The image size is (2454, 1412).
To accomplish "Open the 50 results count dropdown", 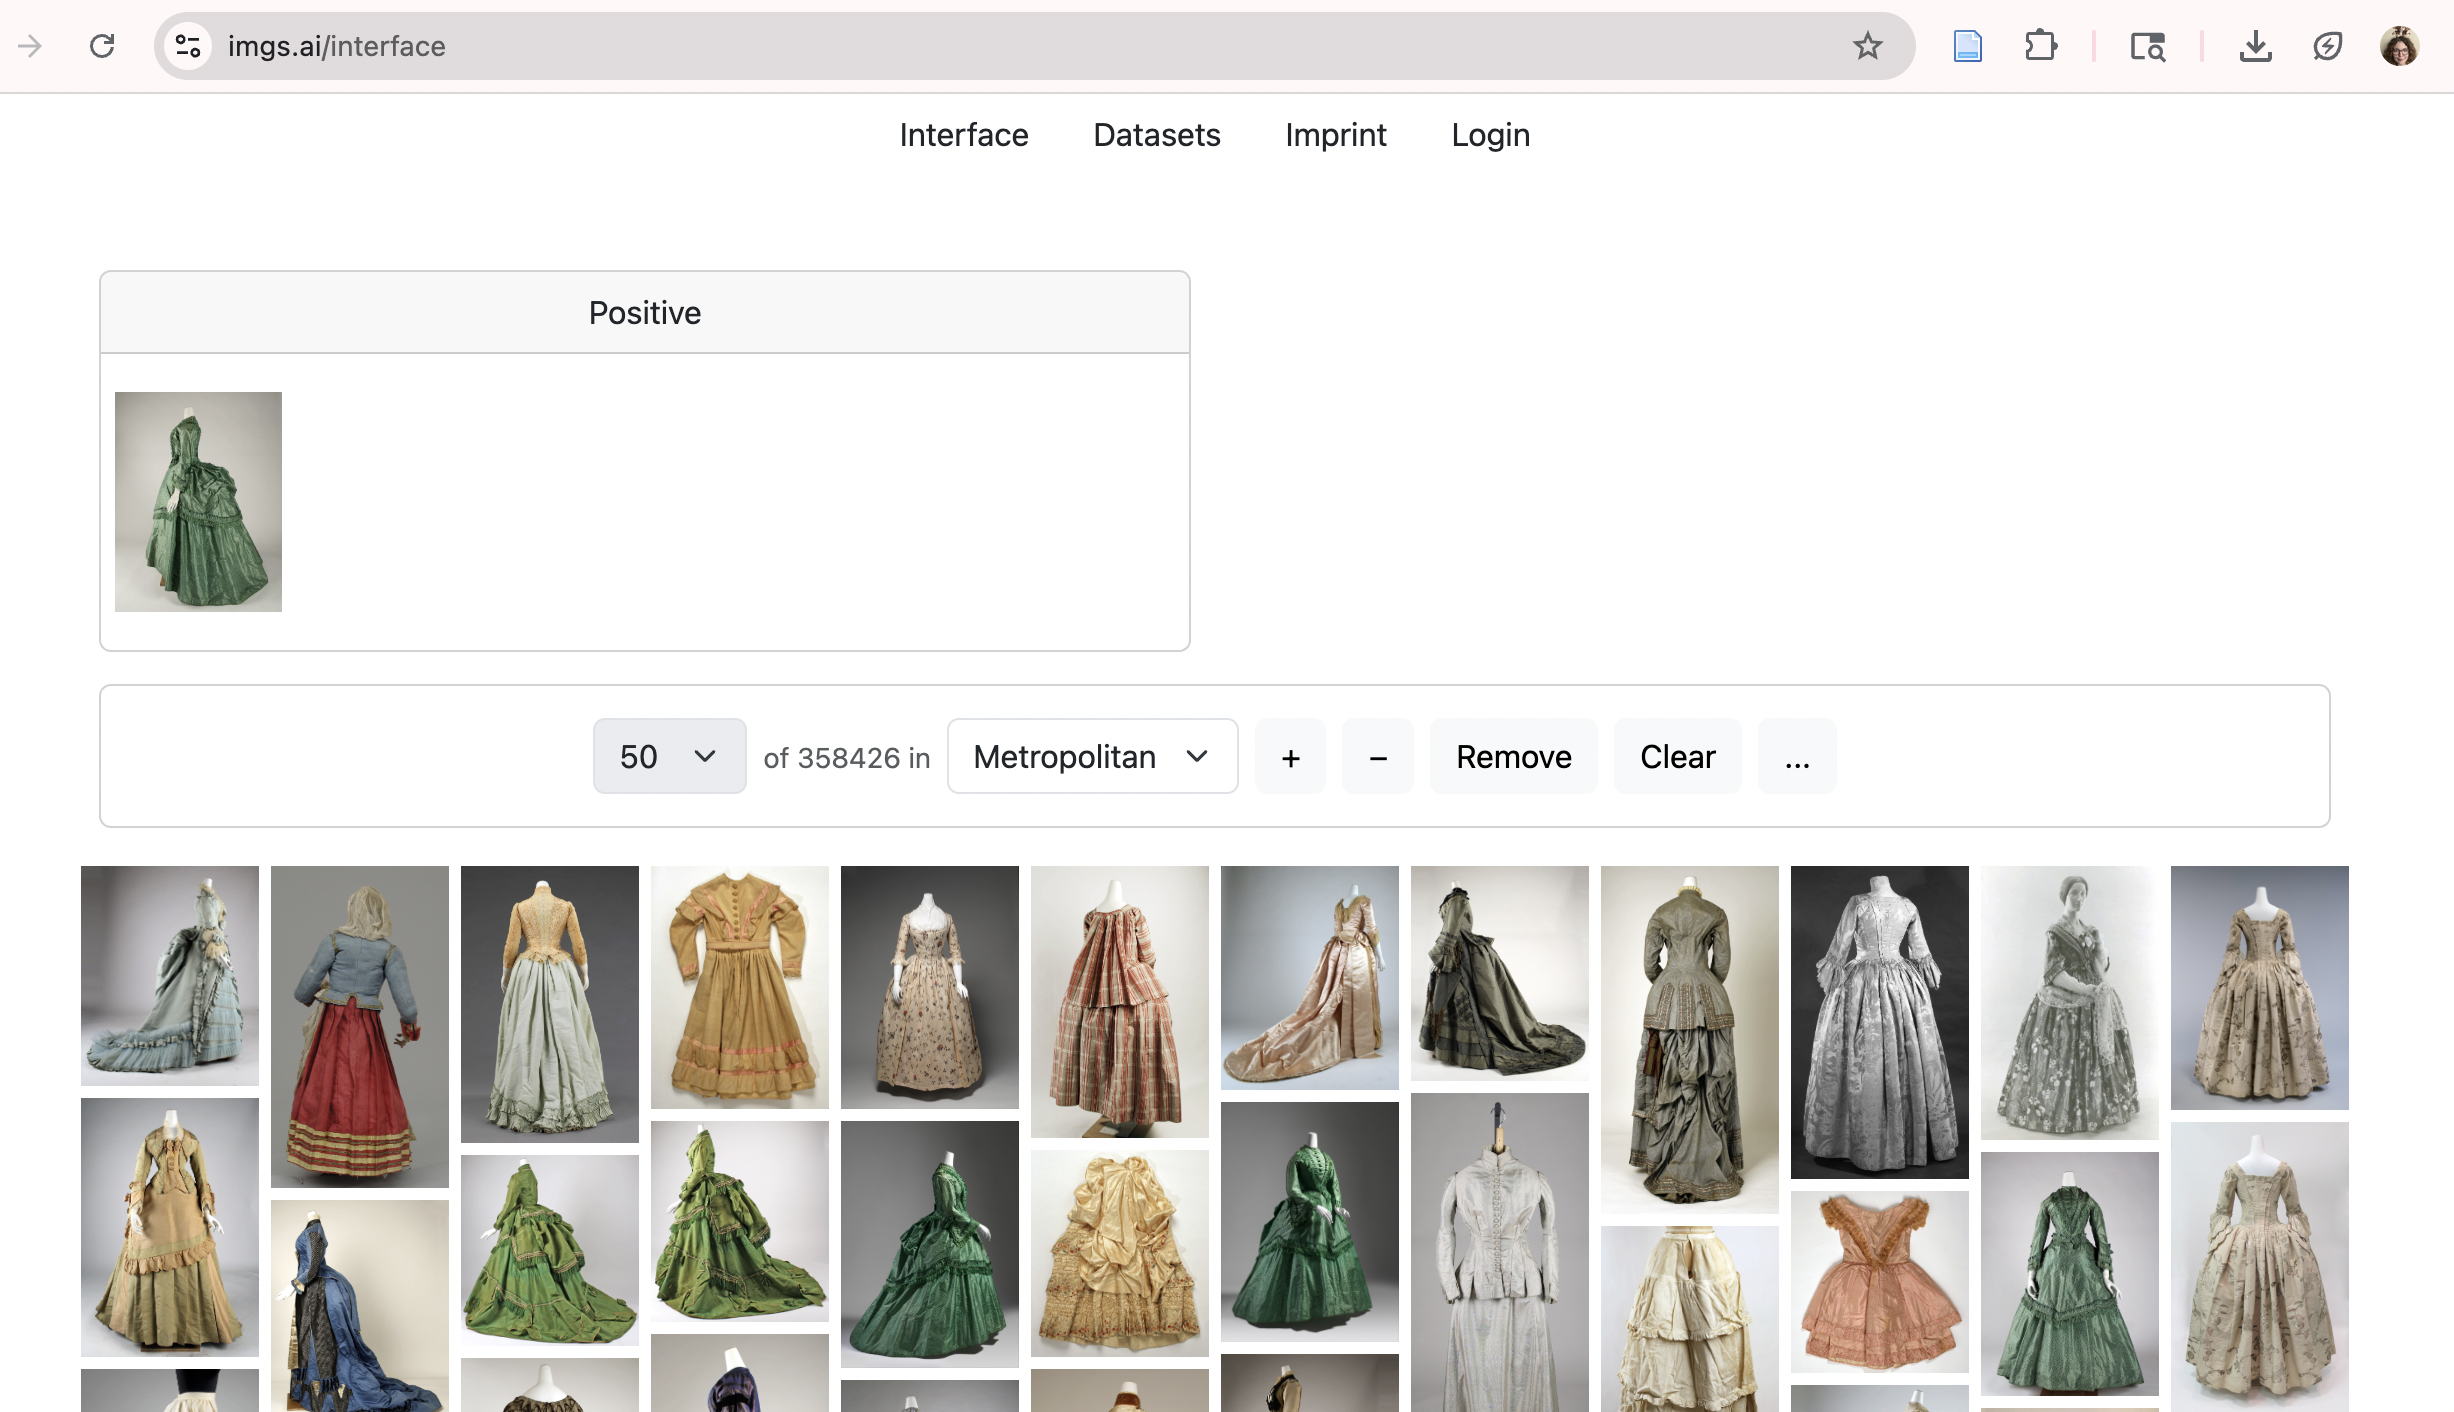I will (669, 756).
